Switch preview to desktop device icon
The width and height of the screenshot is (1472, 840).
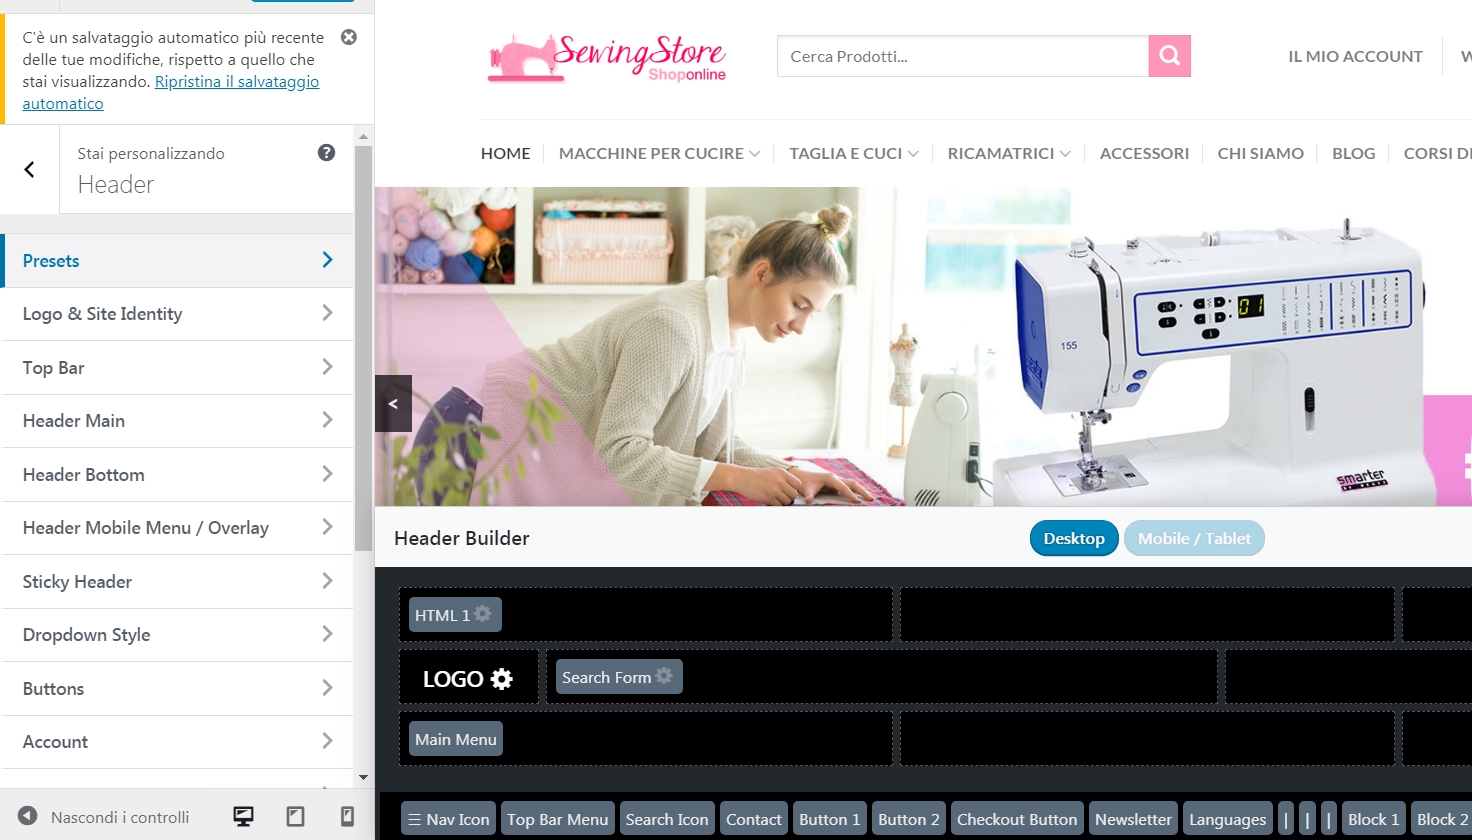243,817
